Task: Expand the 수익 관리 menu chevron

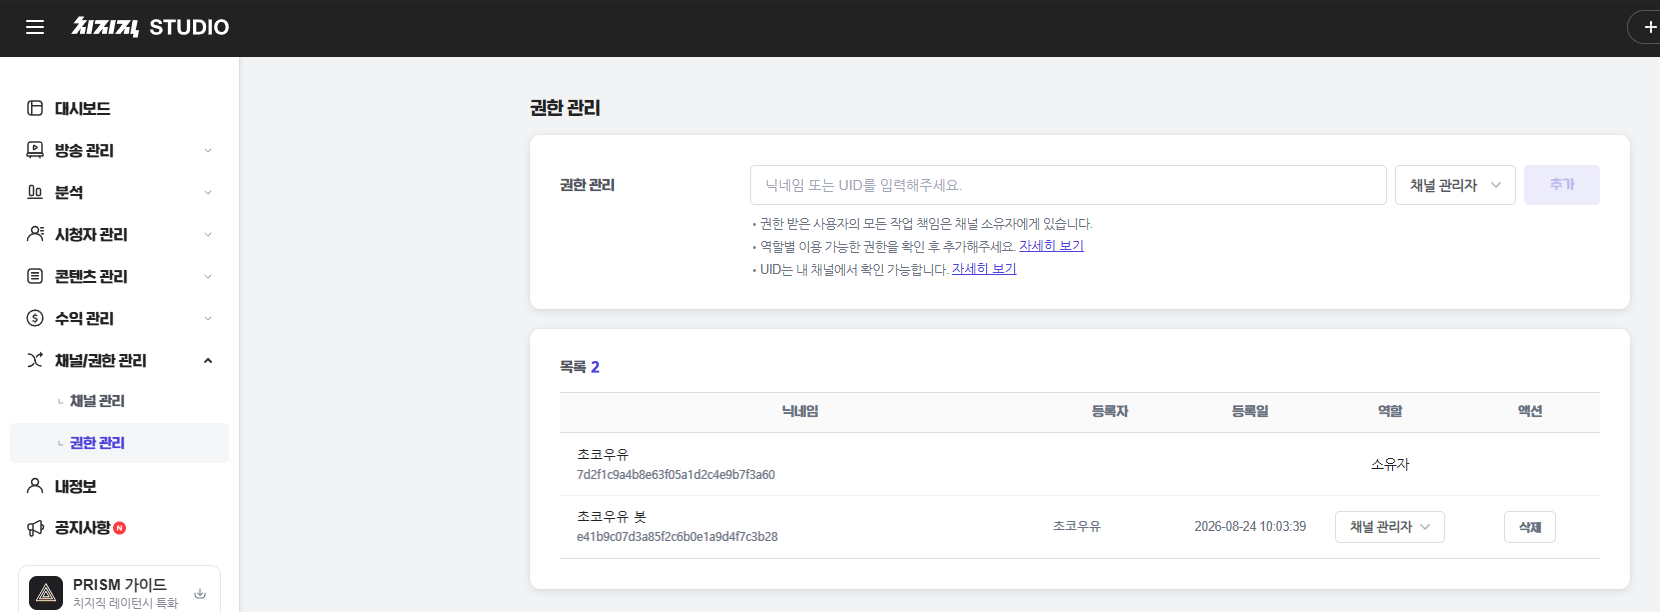Action: (x=208, y=318)
